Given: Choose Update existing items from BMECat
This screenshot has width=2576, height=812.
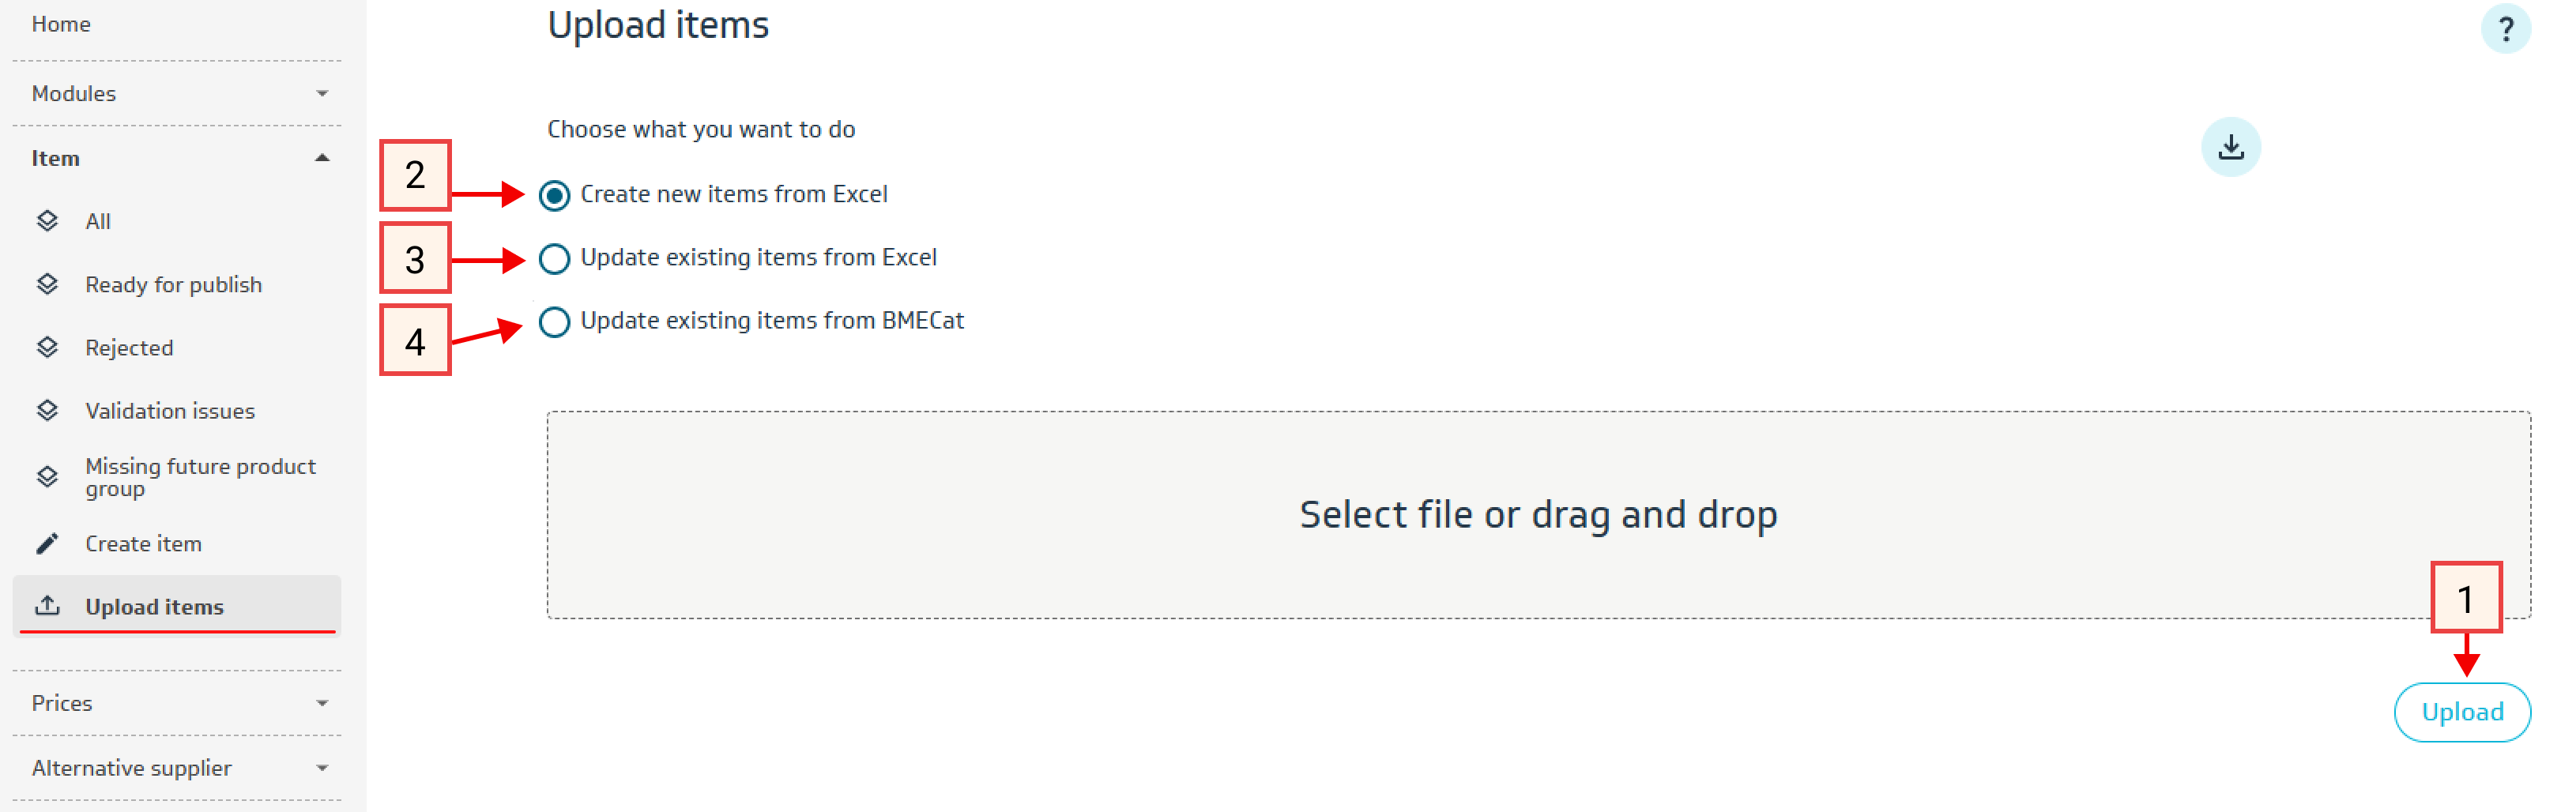Looking at the screenshot, I should click(x=555, y=322).
